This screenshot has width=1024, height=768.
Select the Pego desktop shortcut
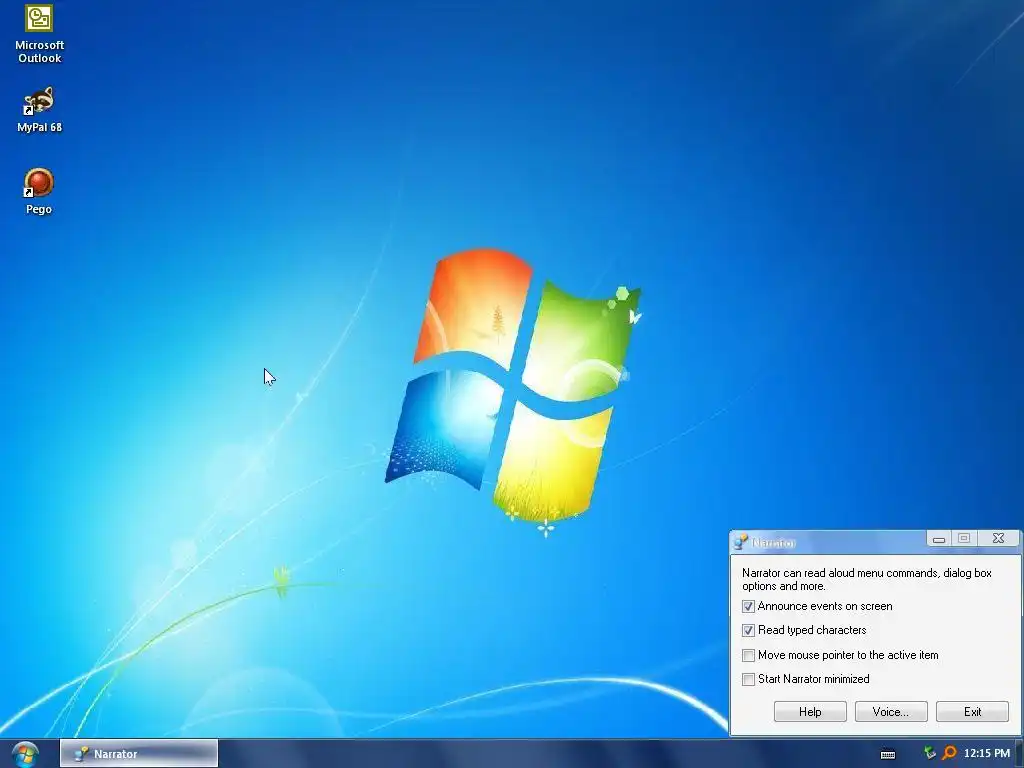(x=39, y=191)
